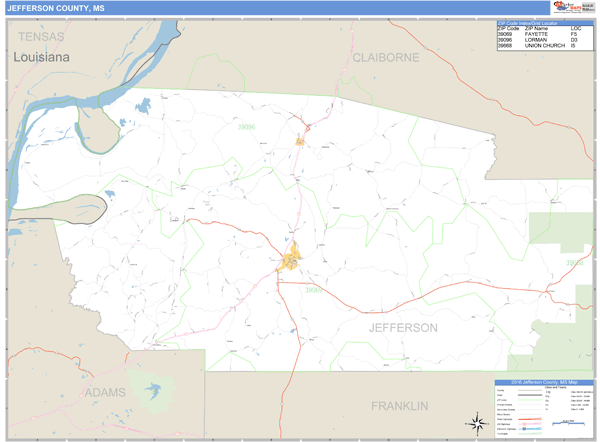Image resolution: width=600 pixels, height=442 pixels.
Task: Click the ZIP Code Index/Grid Locator header
Action: [539, 21]
